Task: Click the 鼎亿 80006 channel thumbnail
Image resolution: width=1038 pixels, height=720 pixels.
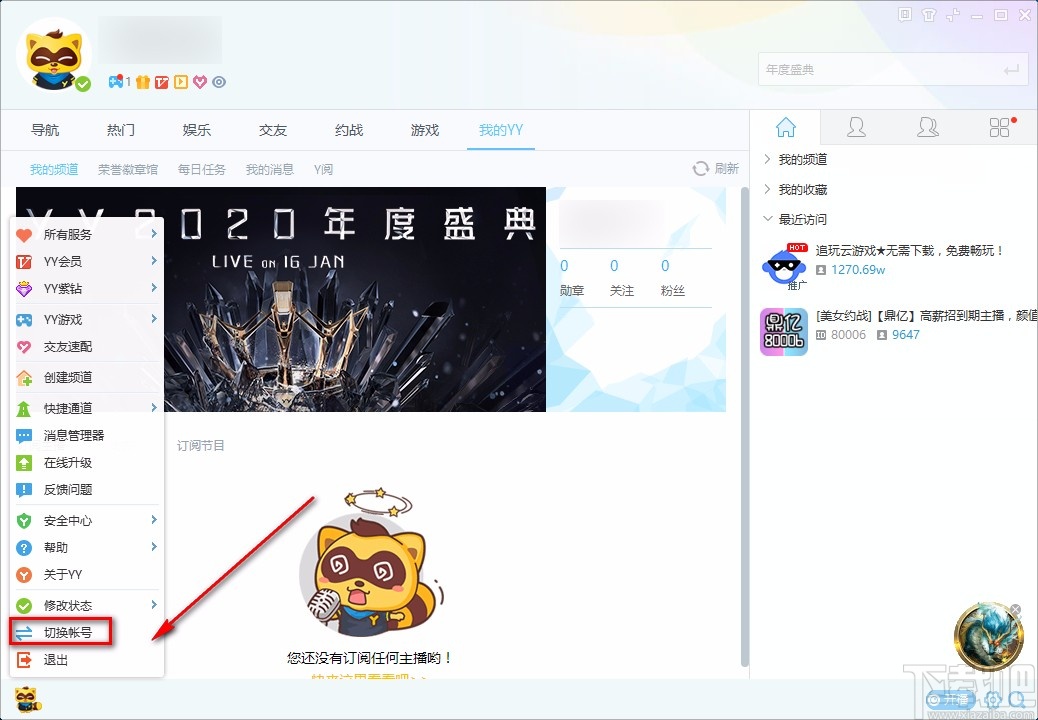Action: pos(784,332)
